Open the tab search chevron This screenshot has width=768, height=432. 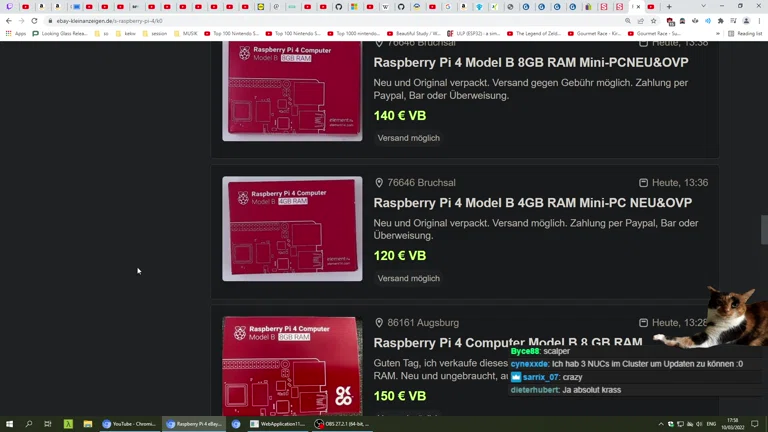(x=703, y=6)
